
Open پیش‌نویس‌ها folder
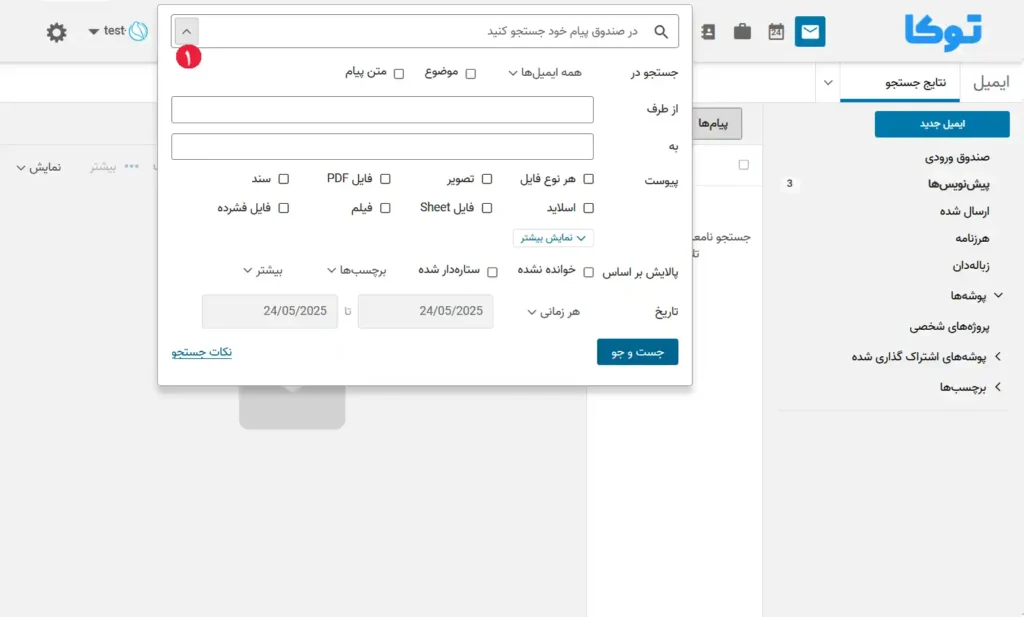(x=958, y=185)
